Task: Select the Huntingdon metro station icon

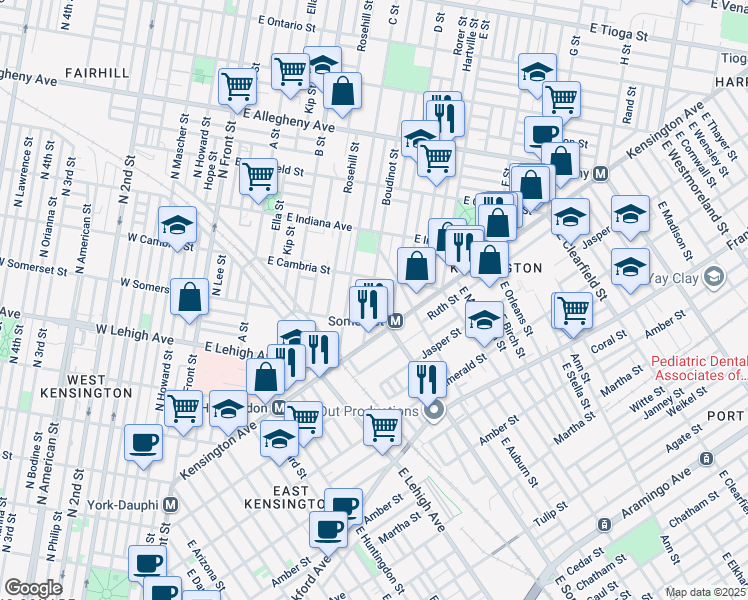Action: coord(279,408)
